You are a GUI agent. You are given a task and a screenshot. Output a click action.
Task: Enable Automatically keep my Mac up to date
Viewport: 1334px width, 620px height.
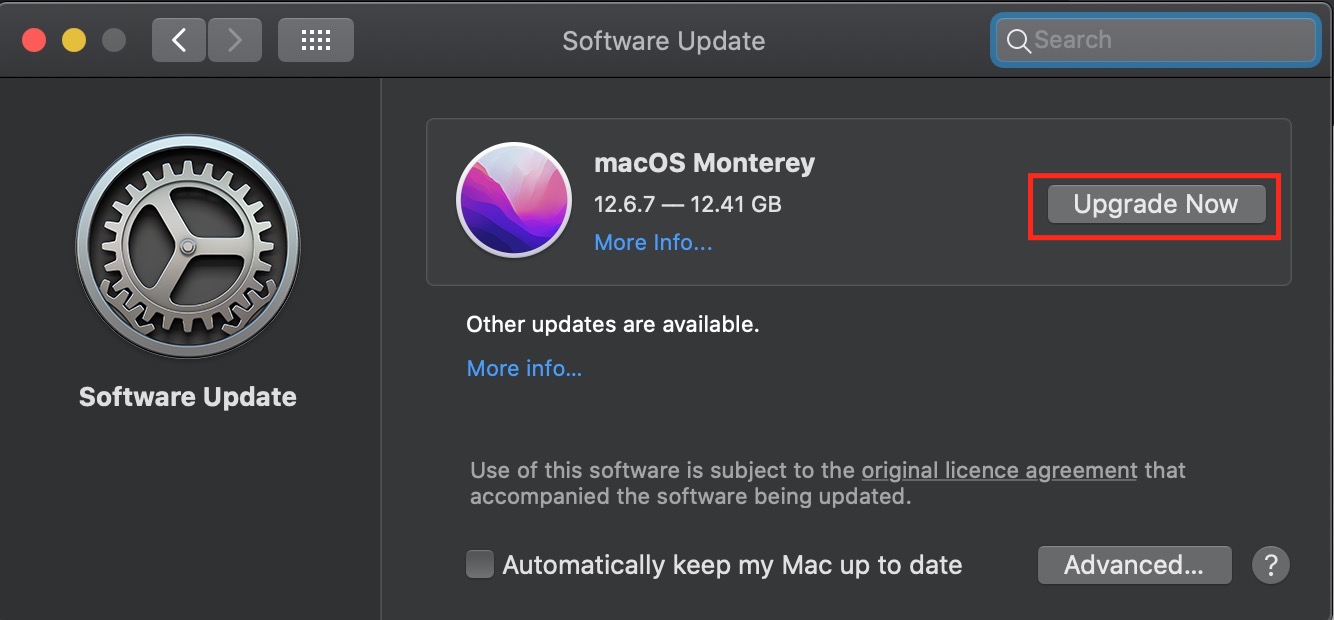tap(480, 565)
